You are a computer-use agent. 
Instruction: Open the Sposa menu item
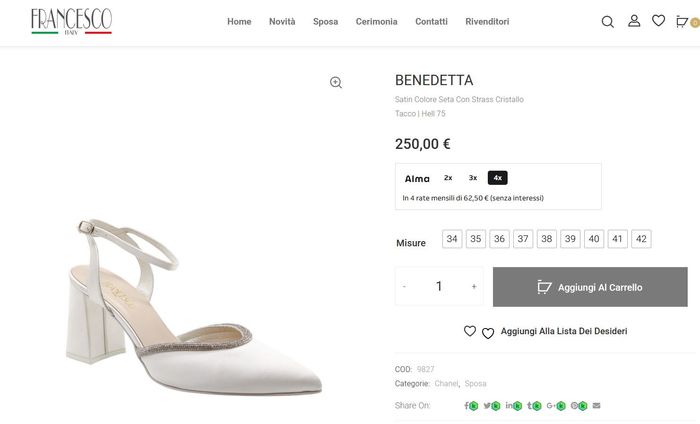pos(325,21)
